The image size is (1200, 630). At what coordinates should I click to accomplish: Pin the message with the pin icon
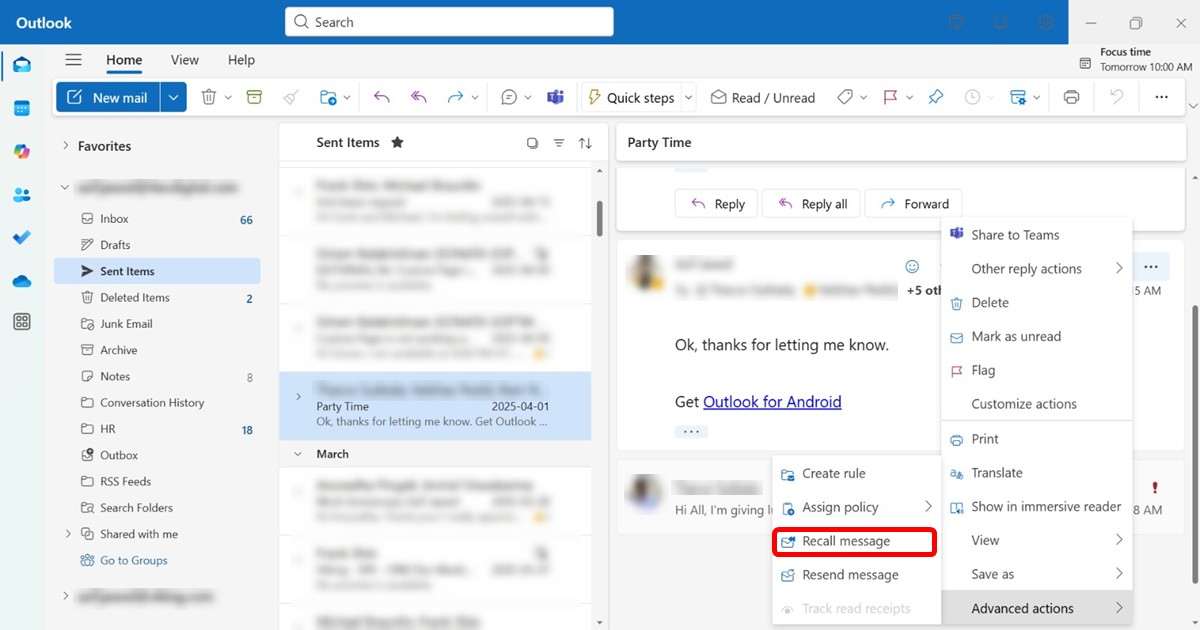(935, 96)
